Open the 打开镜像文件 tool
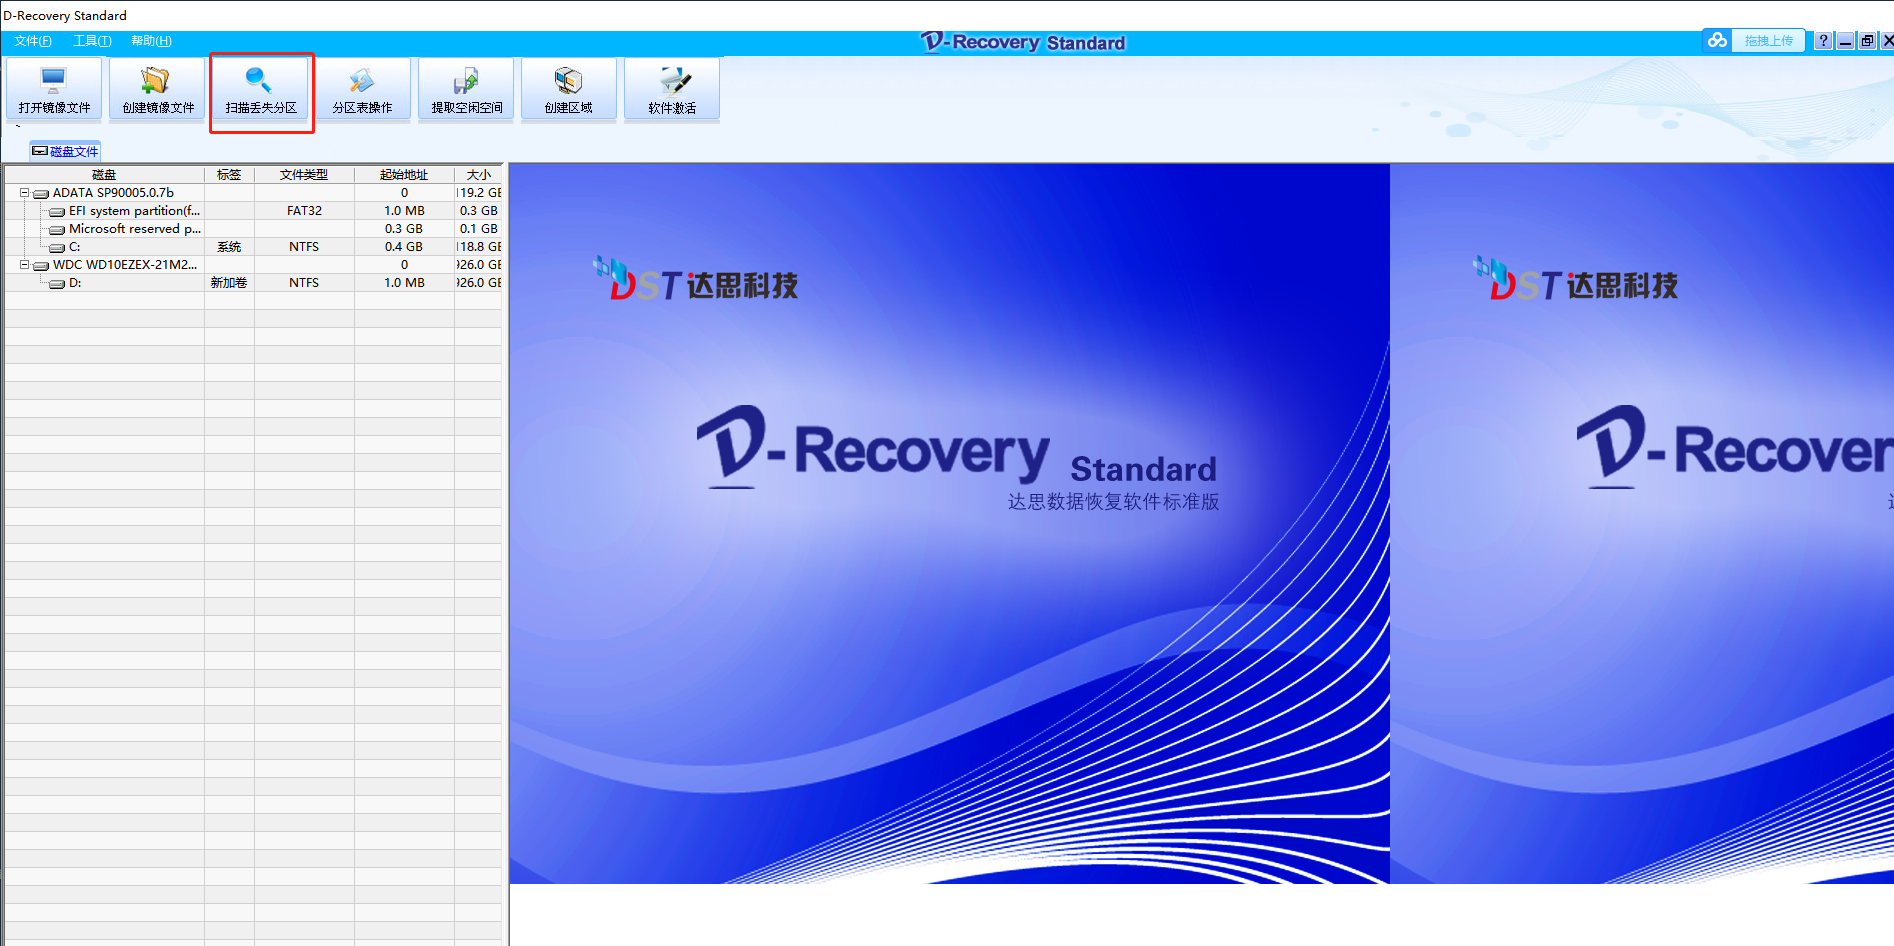 tap(54, 89)
